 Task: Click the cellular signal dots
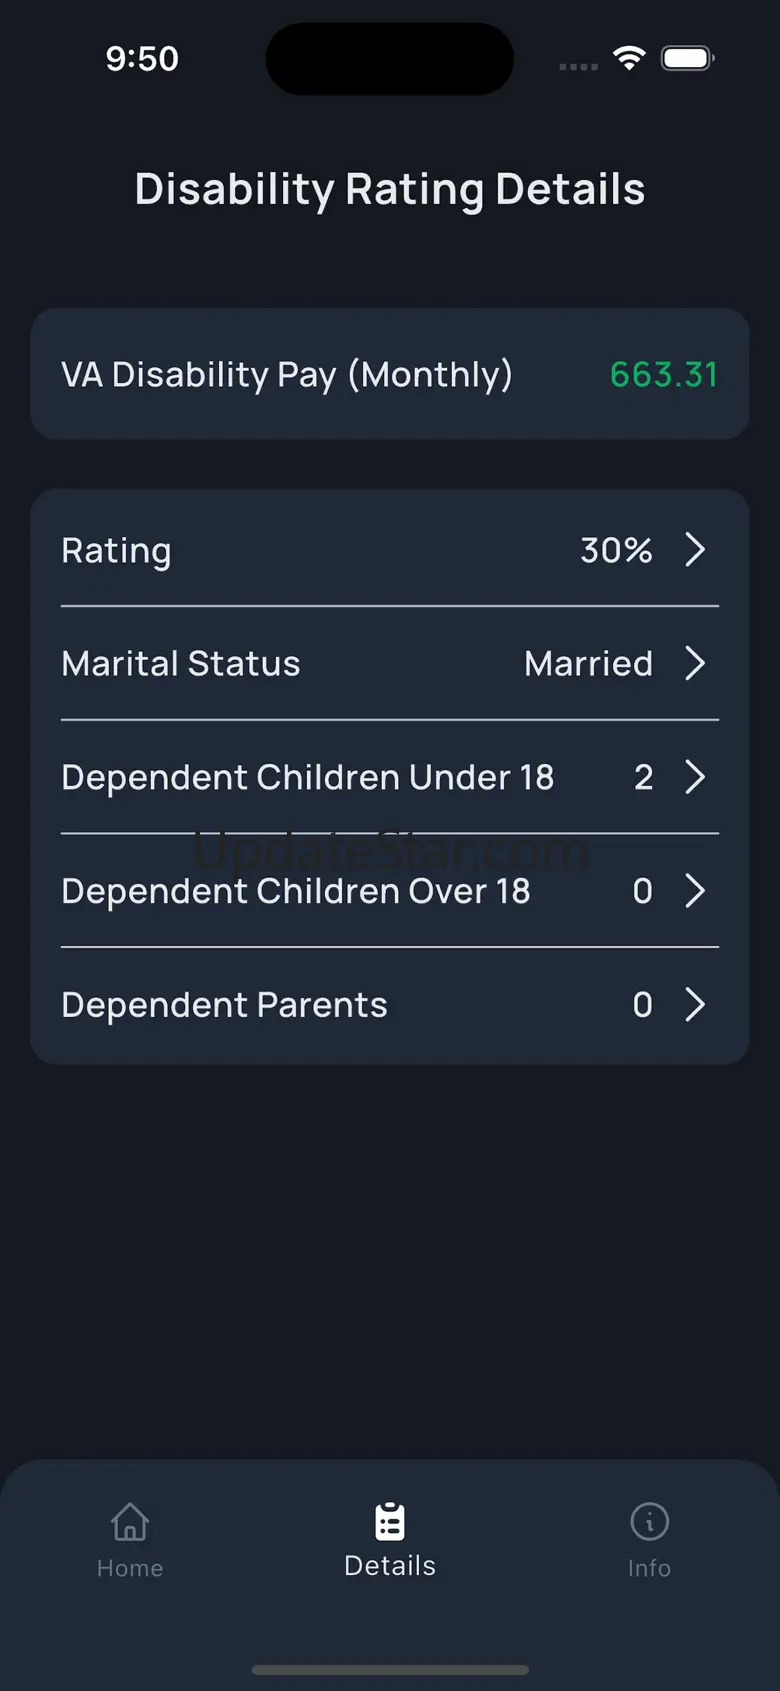point(578,66)
